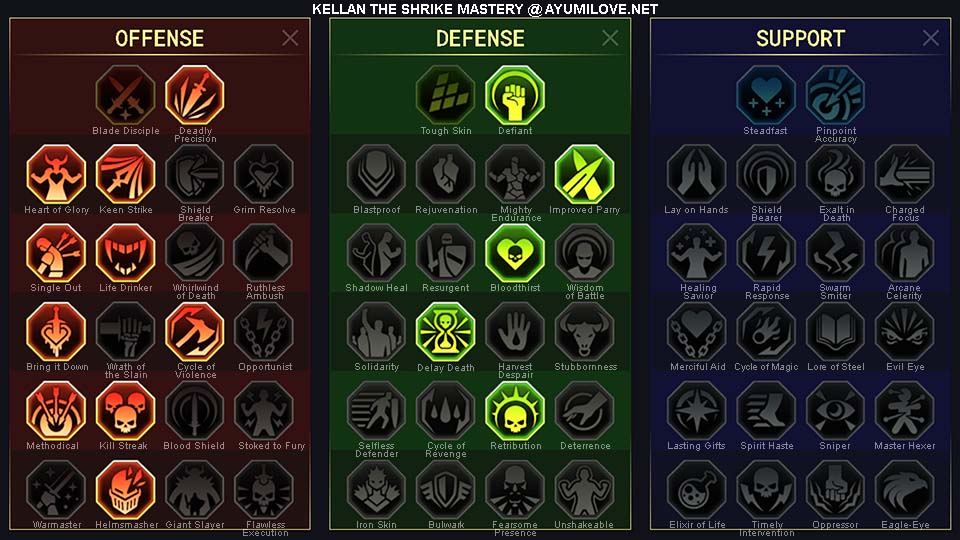Click the Heart of Glory mastery
This screenshot has height=540, width=960.
coord(56,174)
